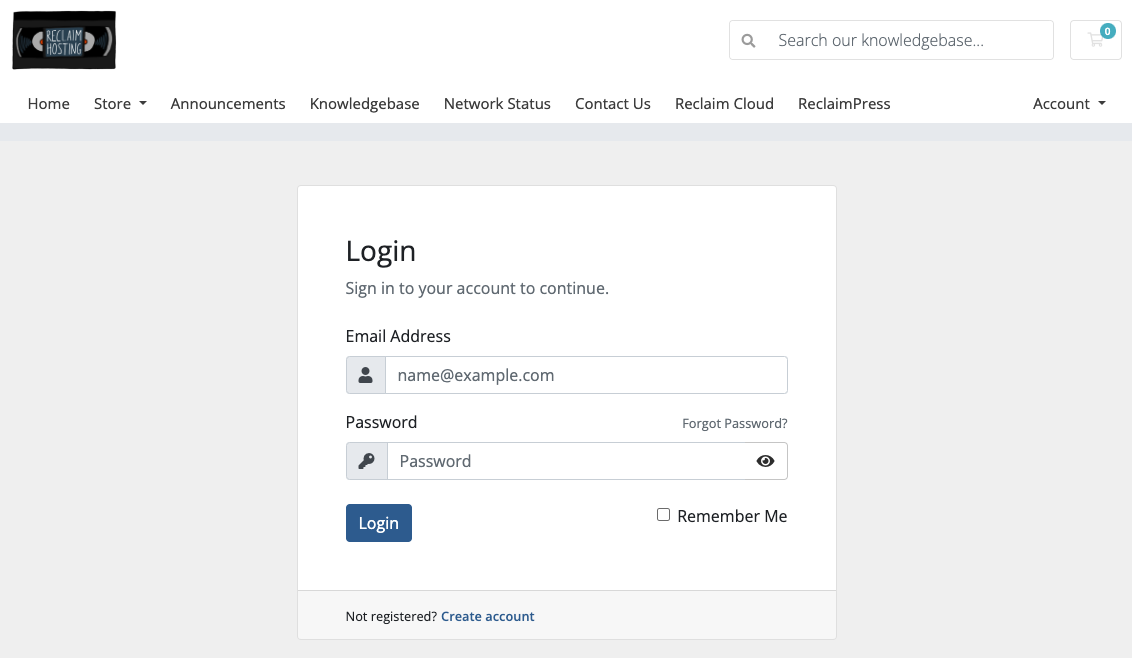Click the cart item count badge
Screen dimensions: 1132x658
[x=1107, y=31]
